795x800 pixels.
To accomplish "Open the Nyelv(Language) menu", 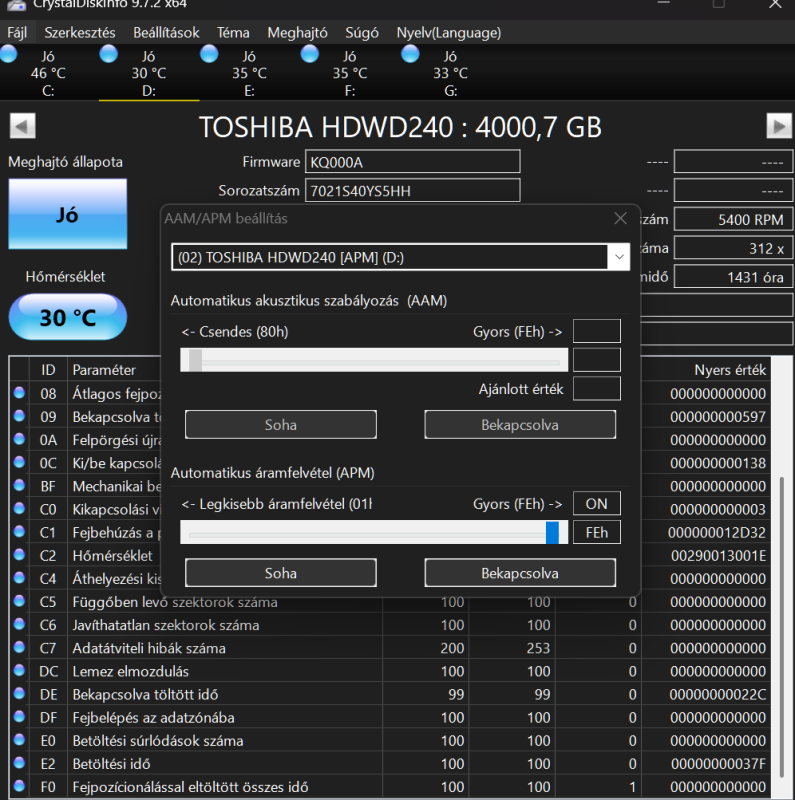I will pos(448,32).
